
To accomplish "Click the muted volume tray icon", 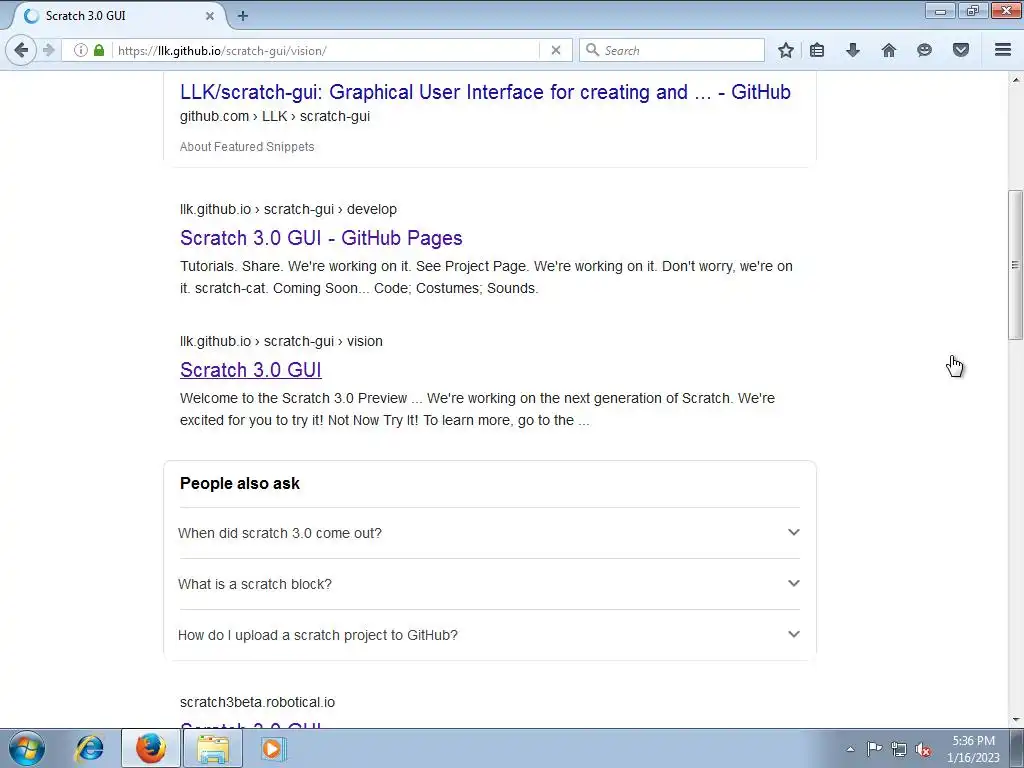I will 923,749.
